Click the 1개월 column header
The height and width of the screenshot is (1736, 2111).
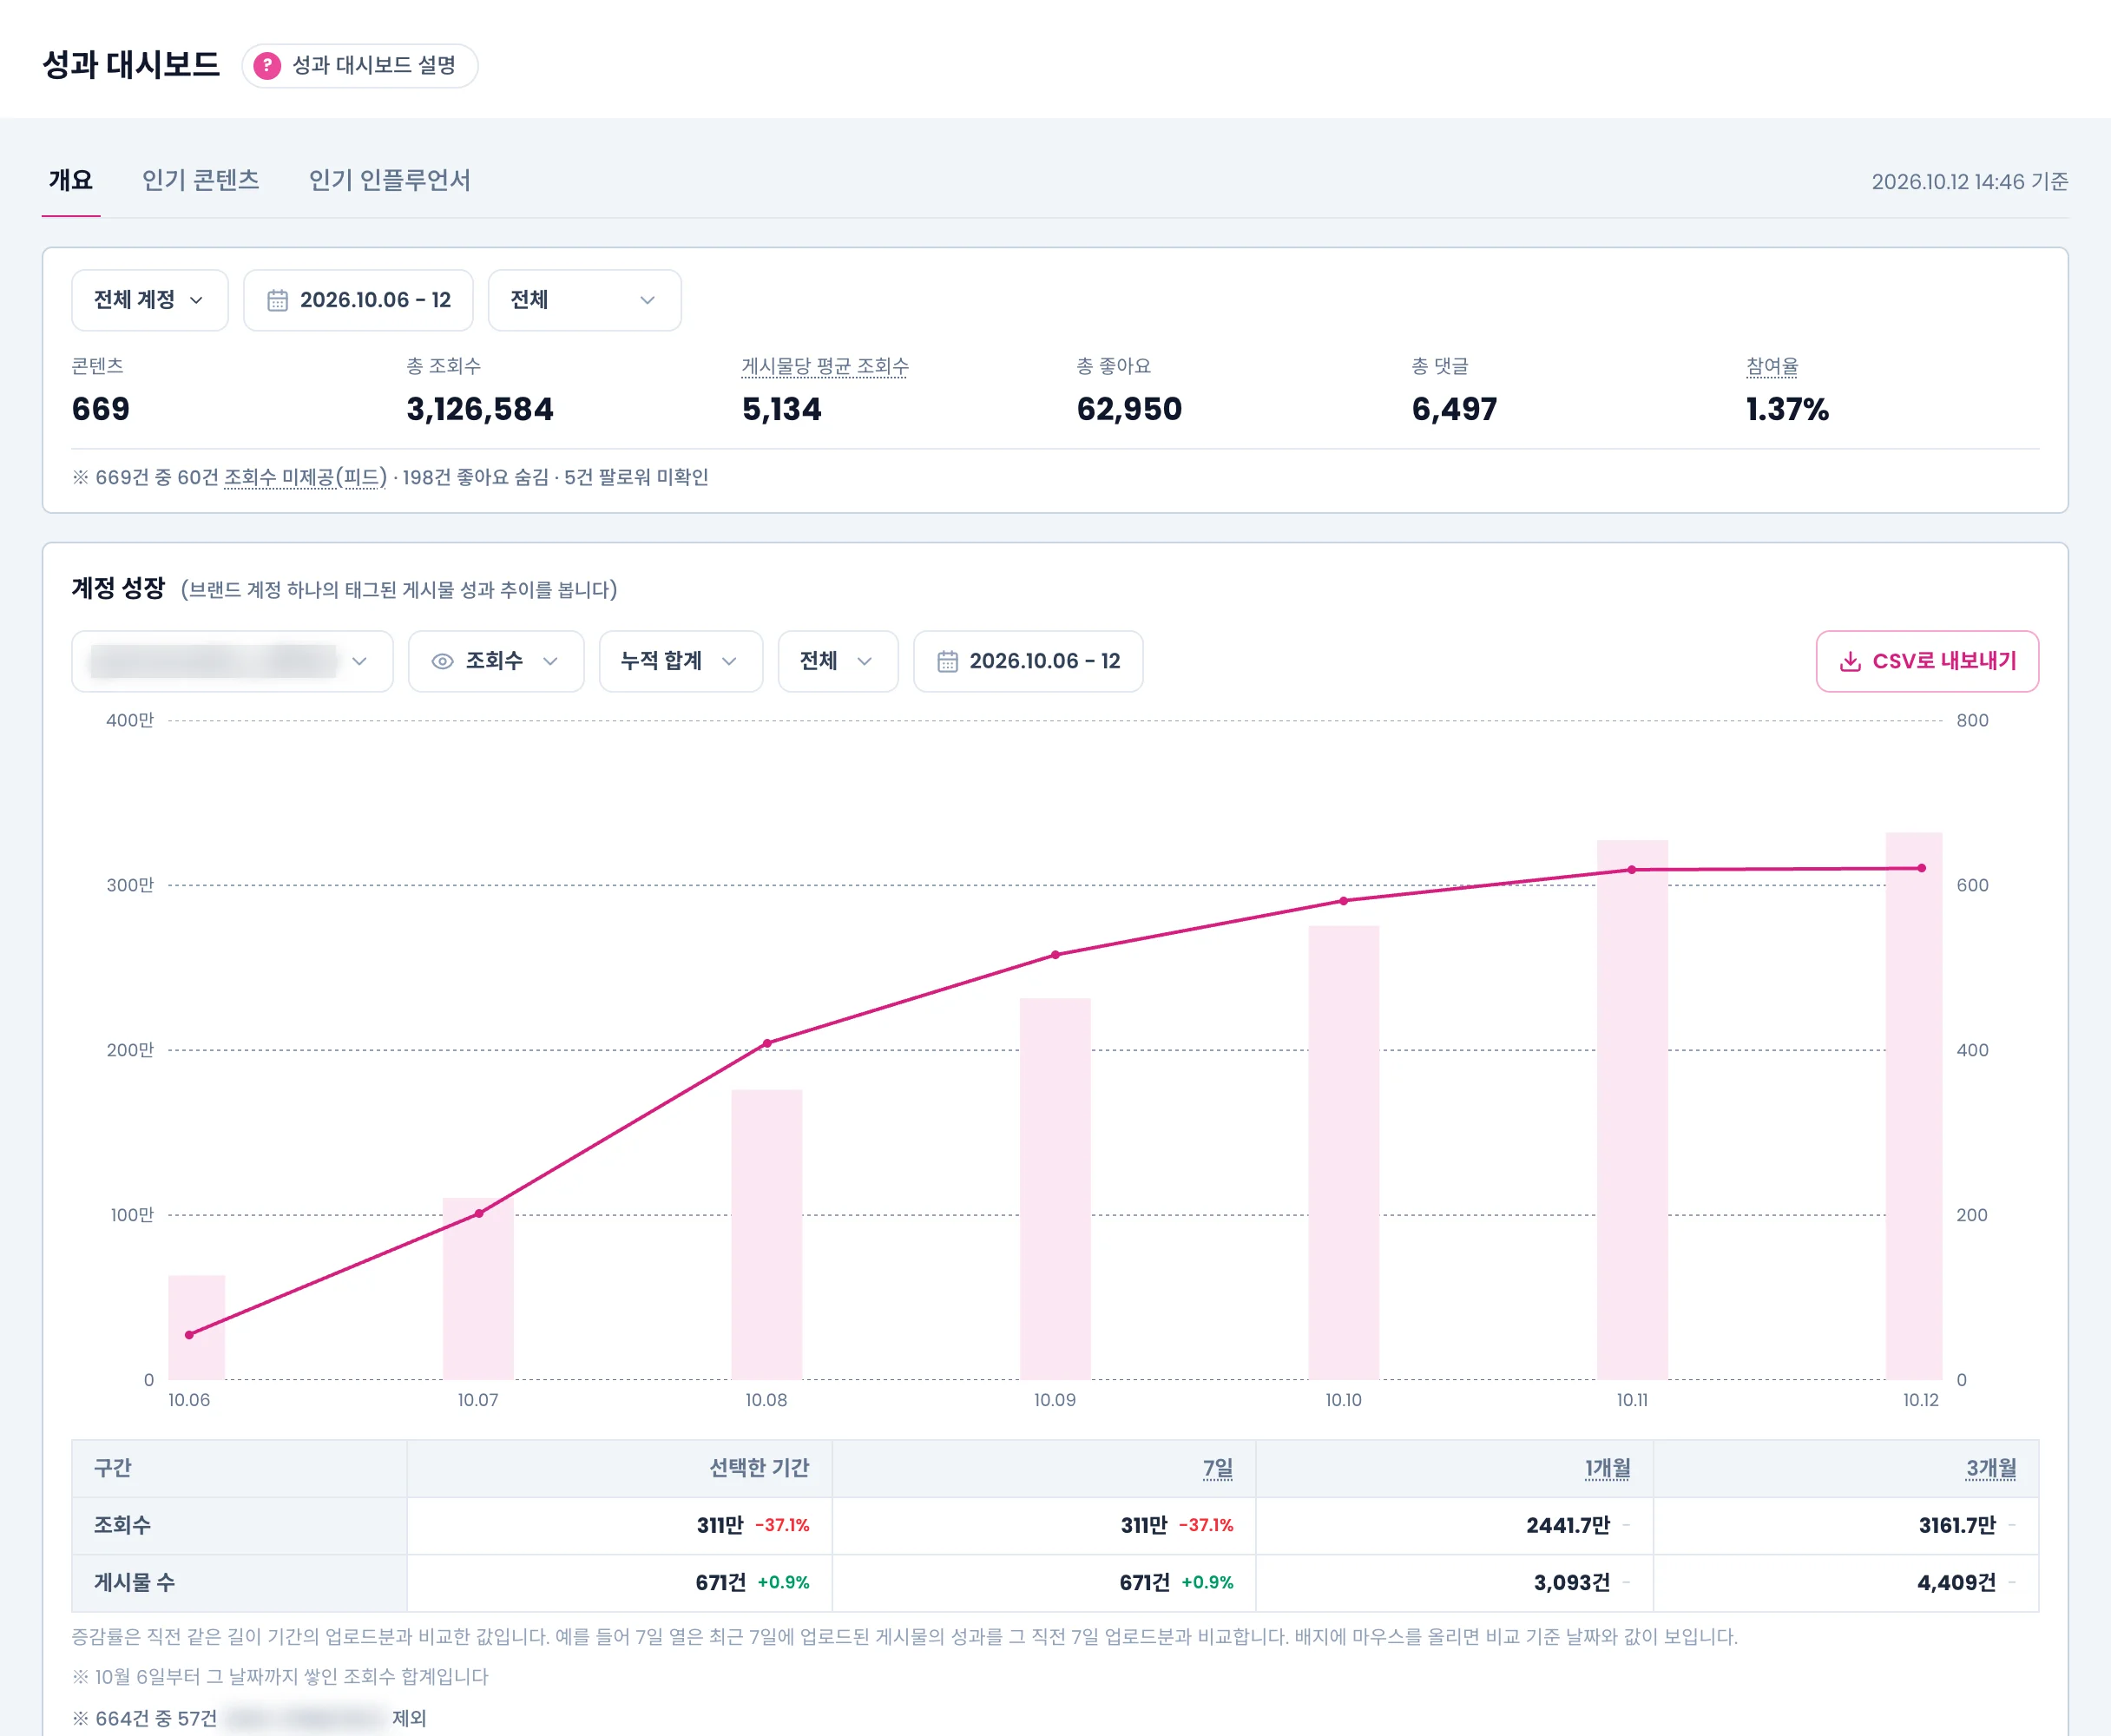tap(1607, 1468)
